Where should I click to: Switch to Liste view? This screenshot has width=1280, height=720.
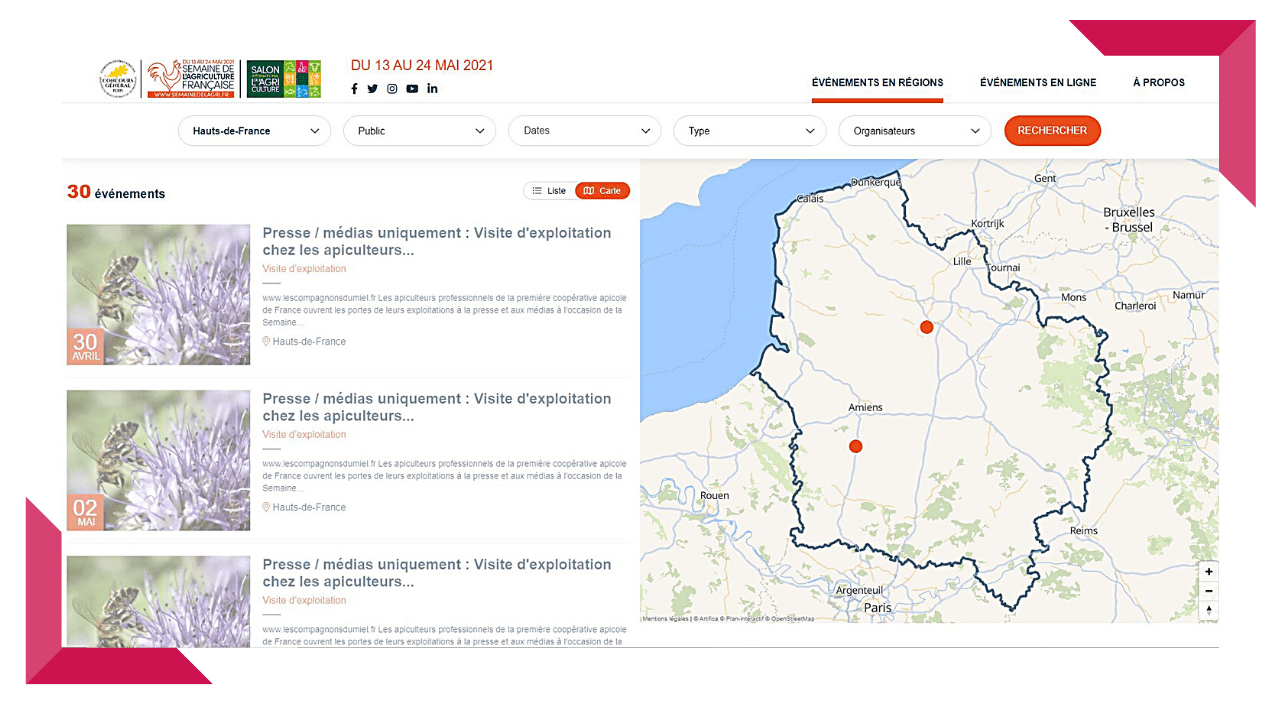tap(549, 191)
